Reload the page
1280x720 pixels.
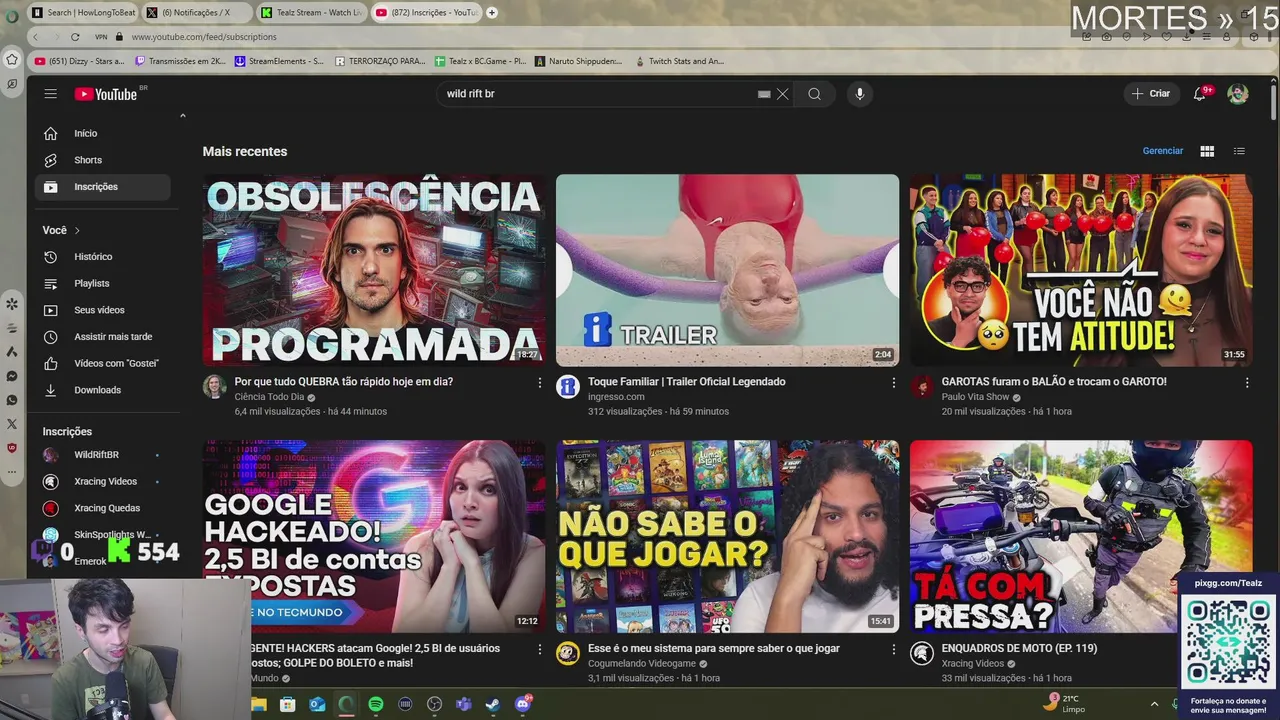pos(75,37)
